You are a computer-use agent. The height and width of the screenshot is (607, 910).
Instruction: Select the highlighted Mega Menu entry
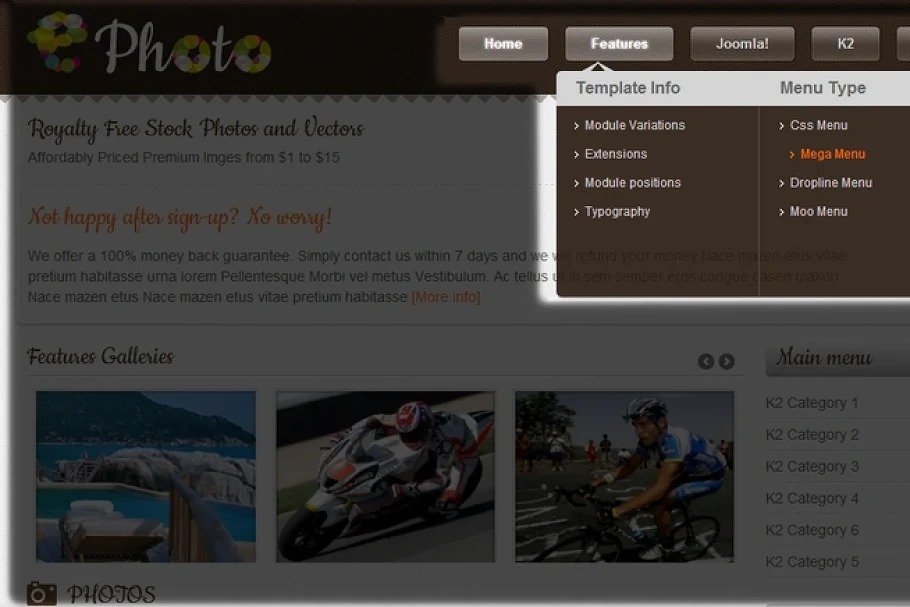[x=832, y=154]
